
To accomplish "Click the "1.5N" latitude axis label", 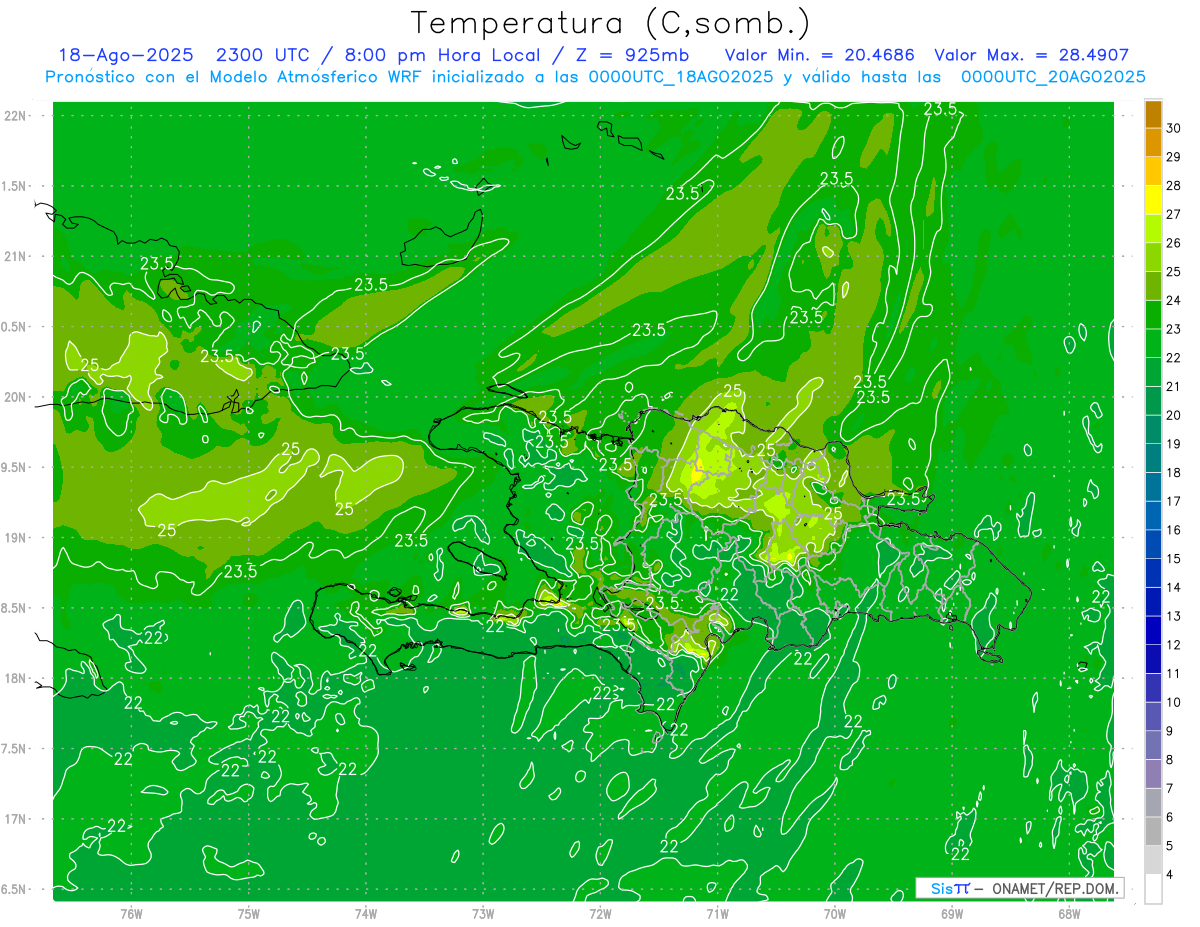I will coord(16,186).
